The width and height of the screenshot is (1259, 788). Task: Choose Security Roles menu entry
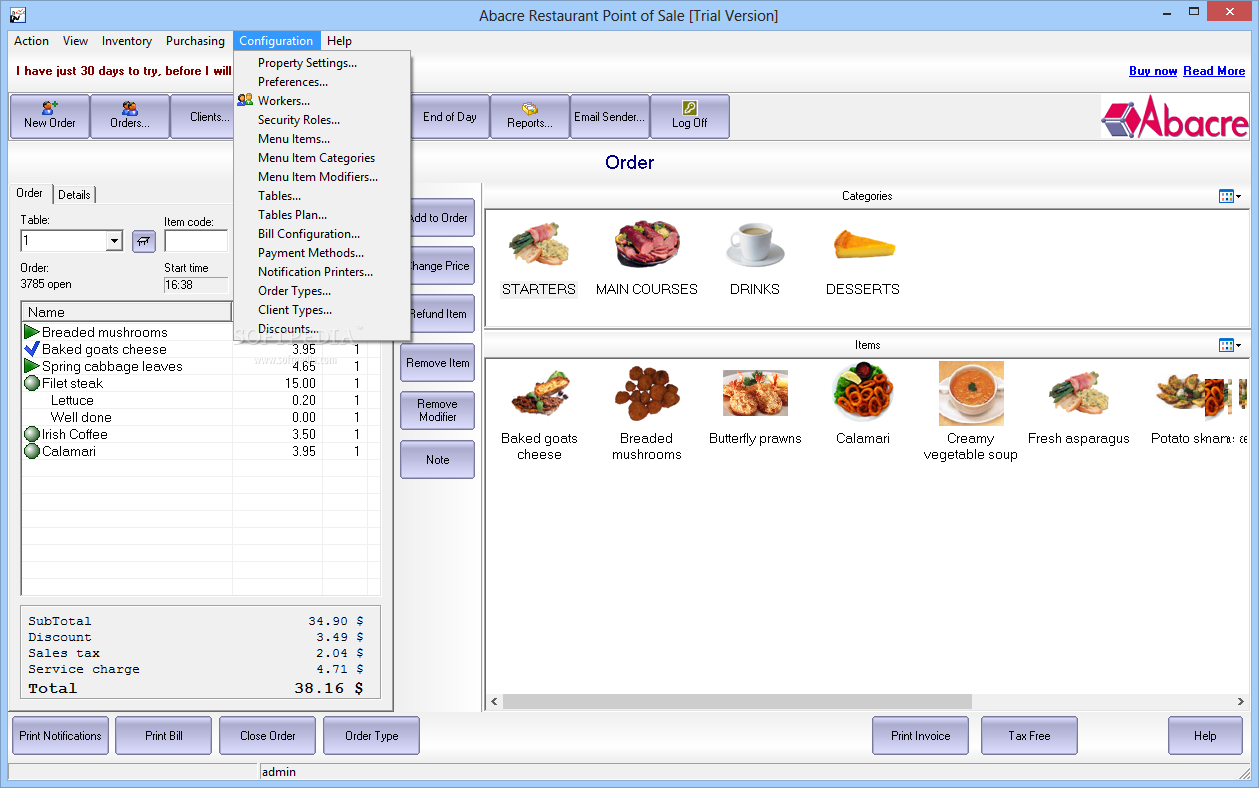point(322,120)
